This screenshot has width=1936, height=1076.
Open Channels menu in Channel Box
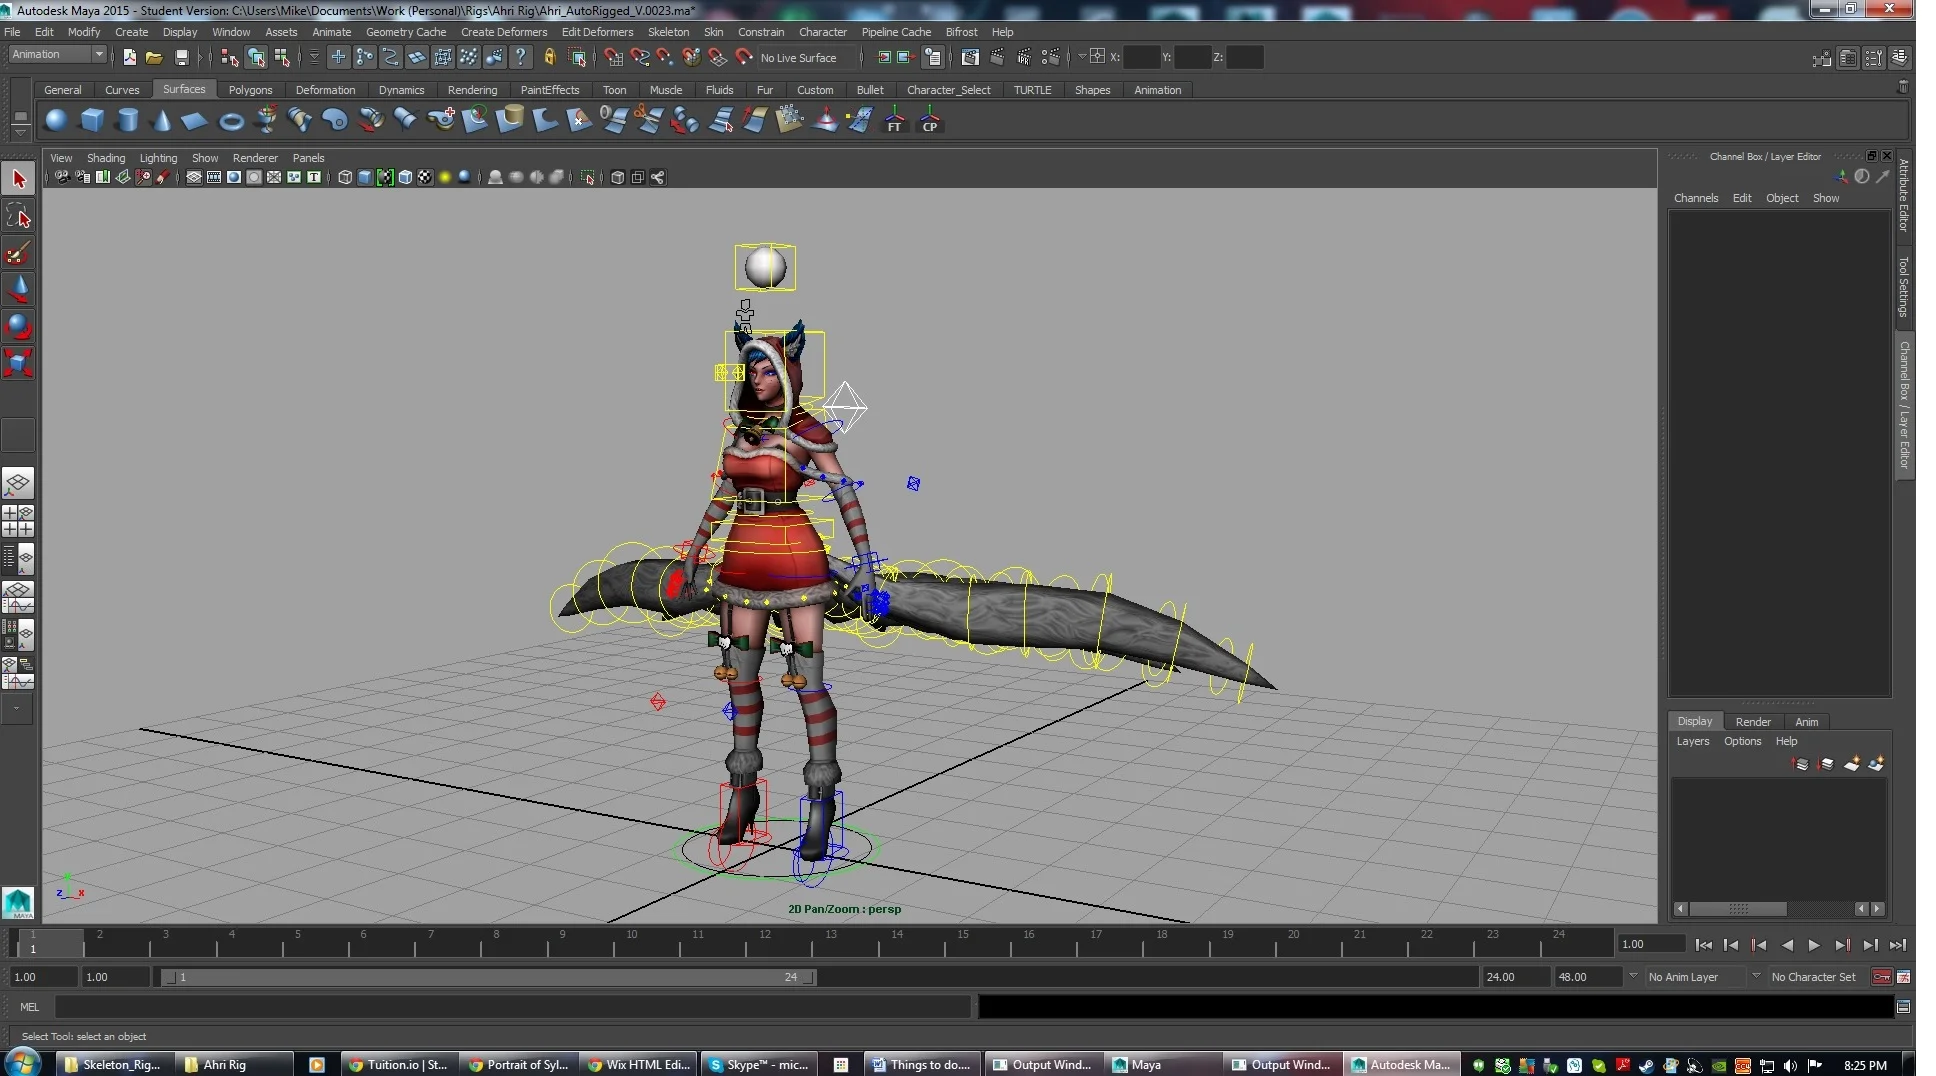[x=1695, y=198]
